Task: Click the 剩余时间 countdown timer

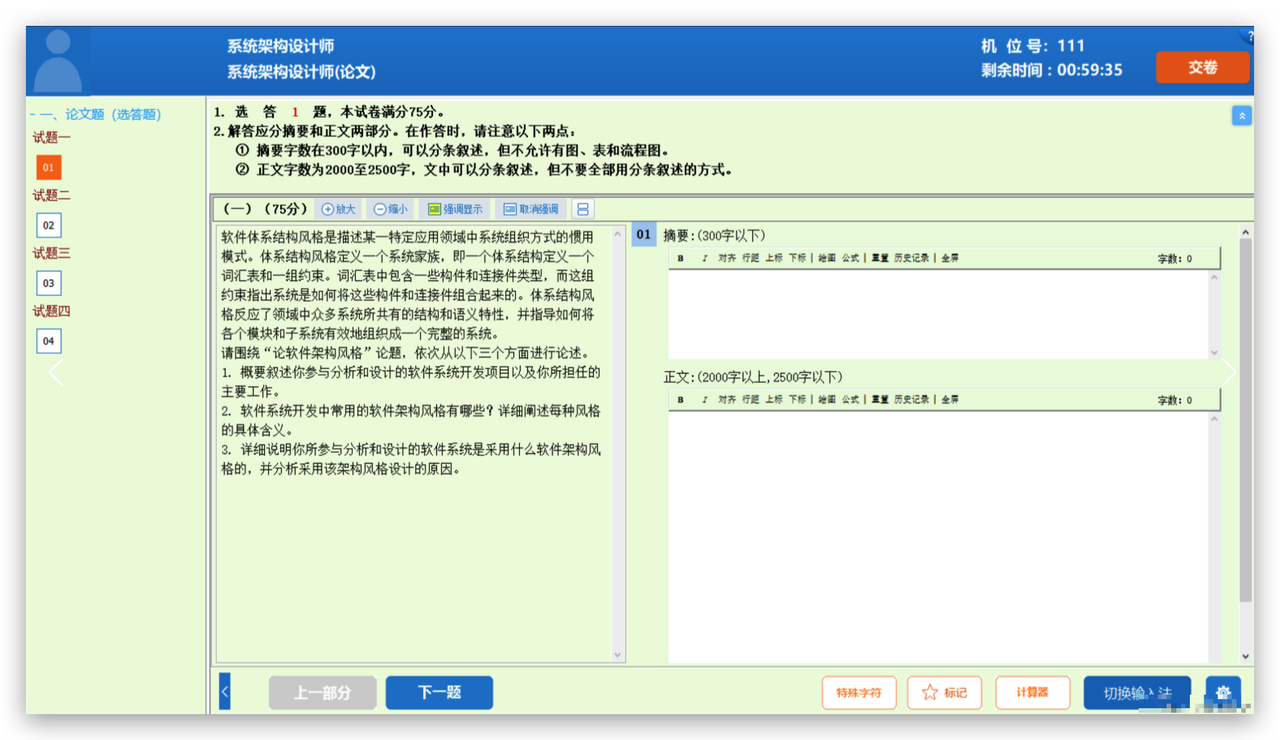Action: coord(1051,70)
